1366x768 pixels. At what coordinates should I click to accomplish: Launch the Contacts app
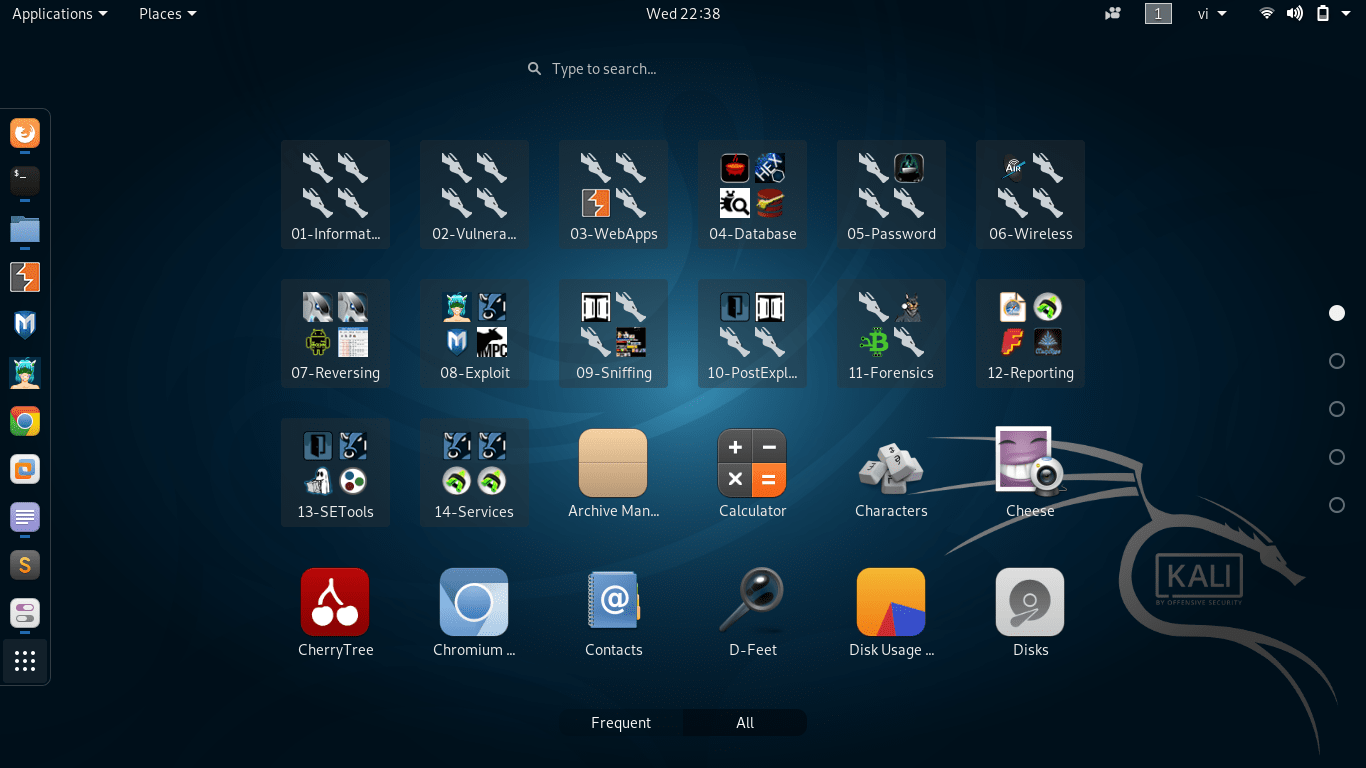coord(613,611)
